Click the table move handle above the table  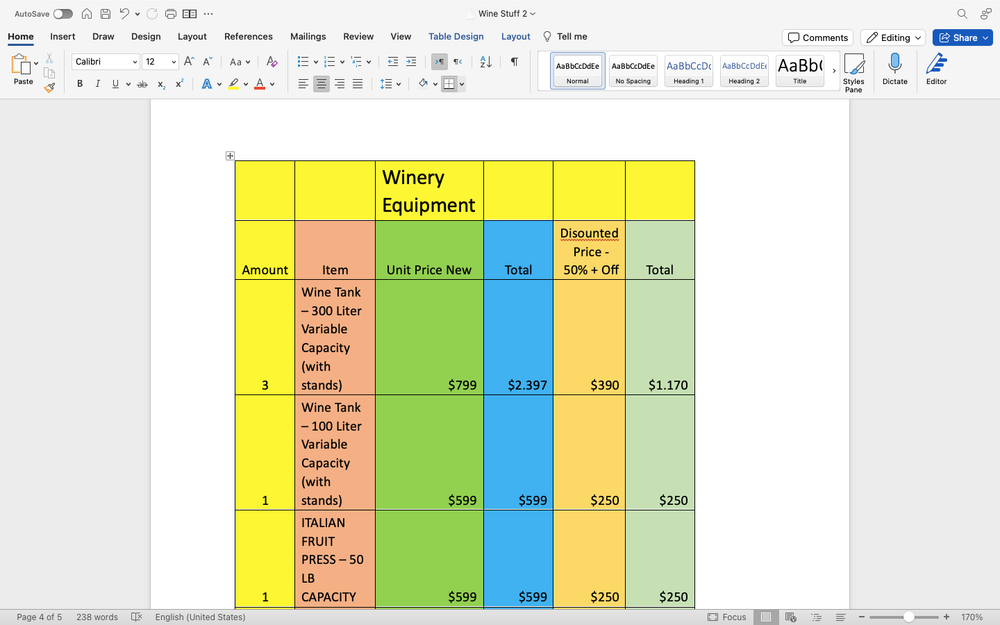coord(230,156)
